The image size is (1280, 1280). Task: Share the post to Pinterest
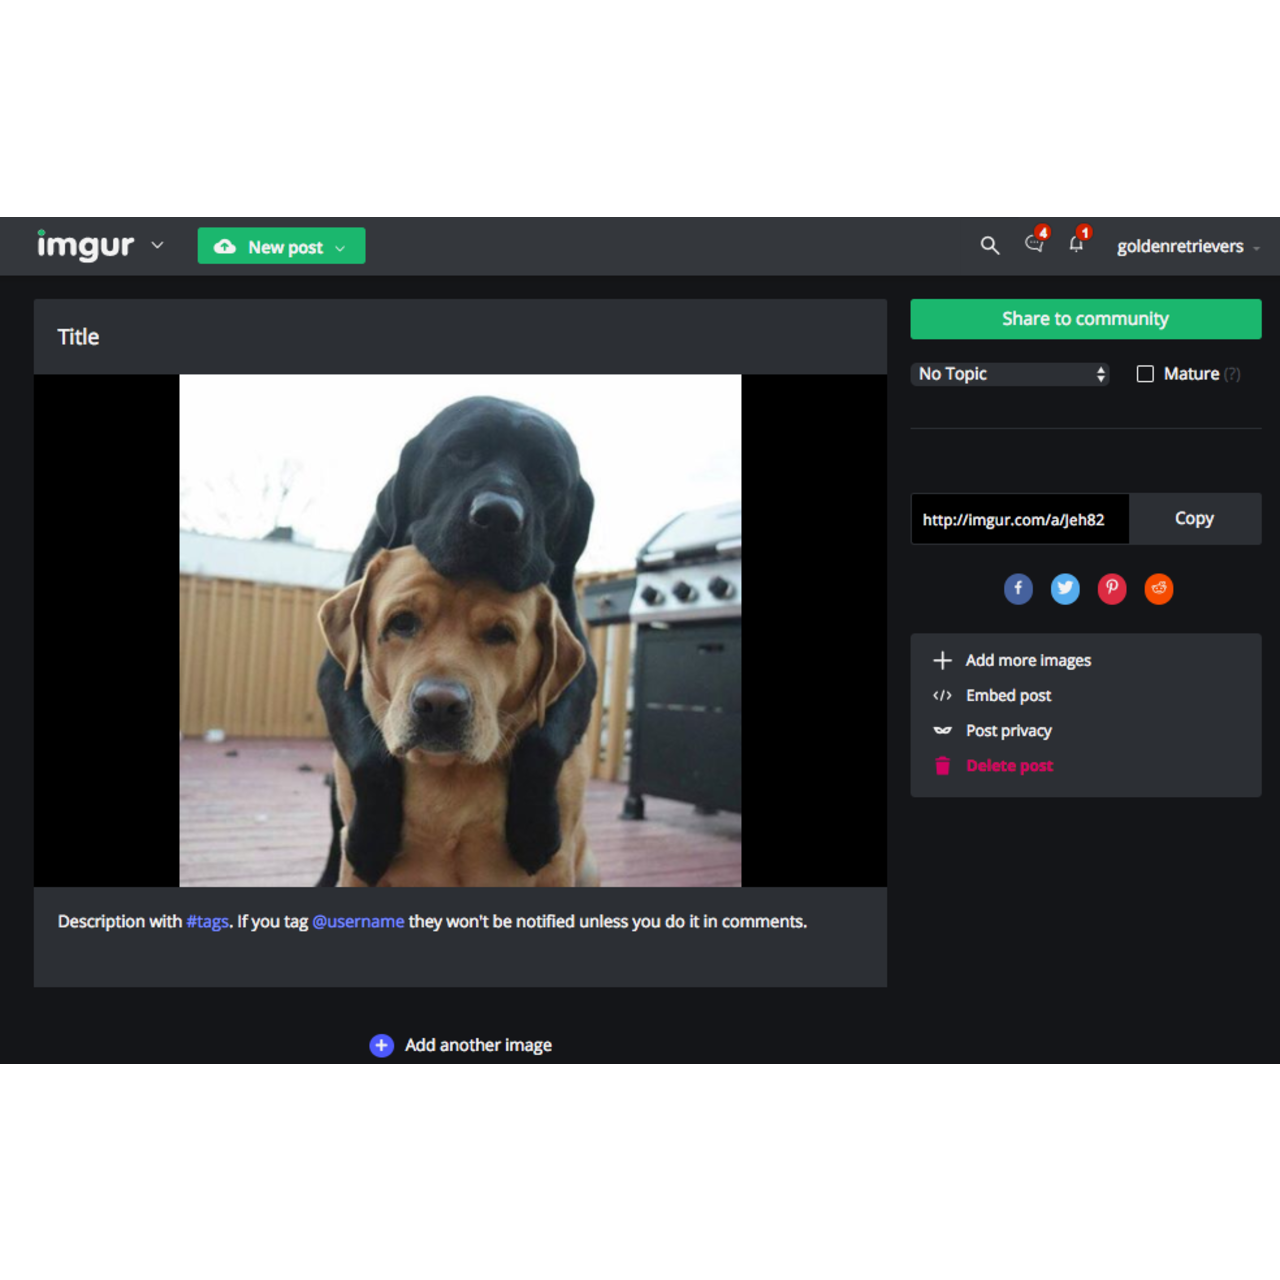tap(1111, 589)
